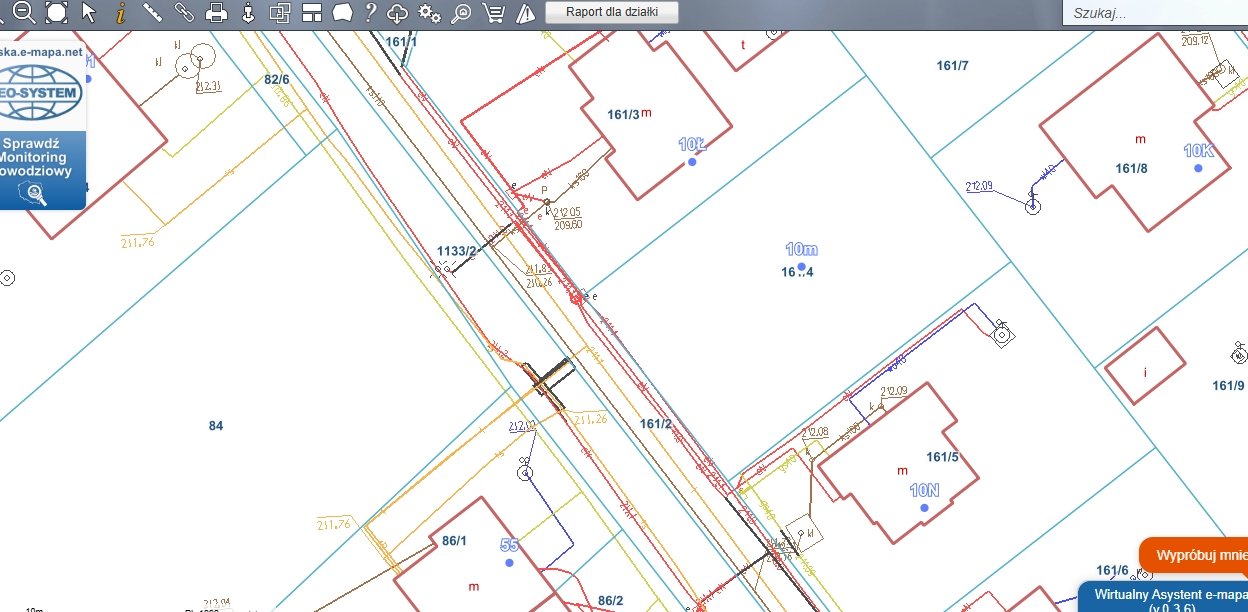Click the chain link share icon

click(x=184, y=12)
